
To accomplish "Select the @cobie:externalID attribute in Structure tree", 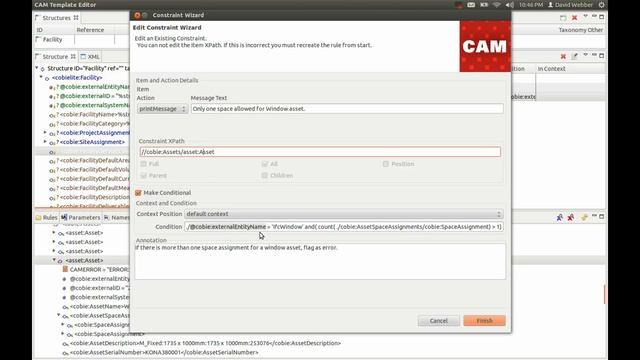I will pyautogui.click(x=94, y=96).
